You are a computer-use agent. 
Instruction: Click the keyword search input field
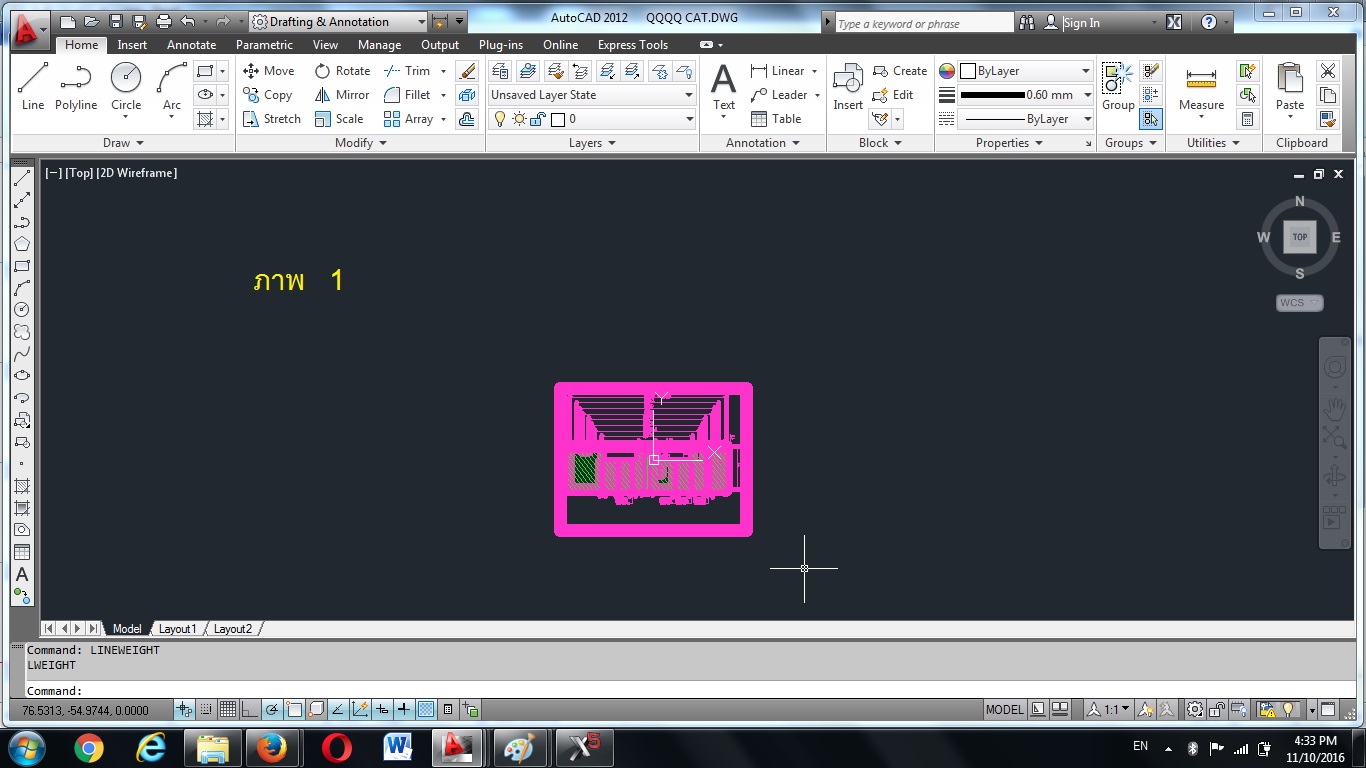coord(923,23)
